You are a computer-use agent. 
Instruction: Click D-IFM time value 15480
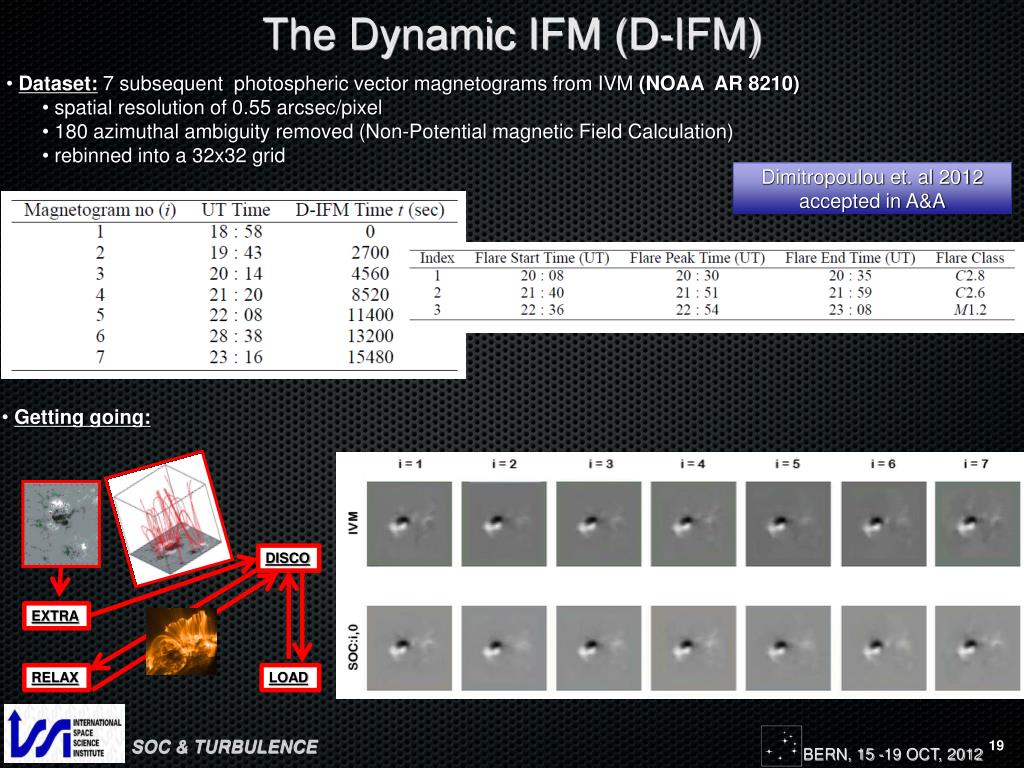click(370, 357)
